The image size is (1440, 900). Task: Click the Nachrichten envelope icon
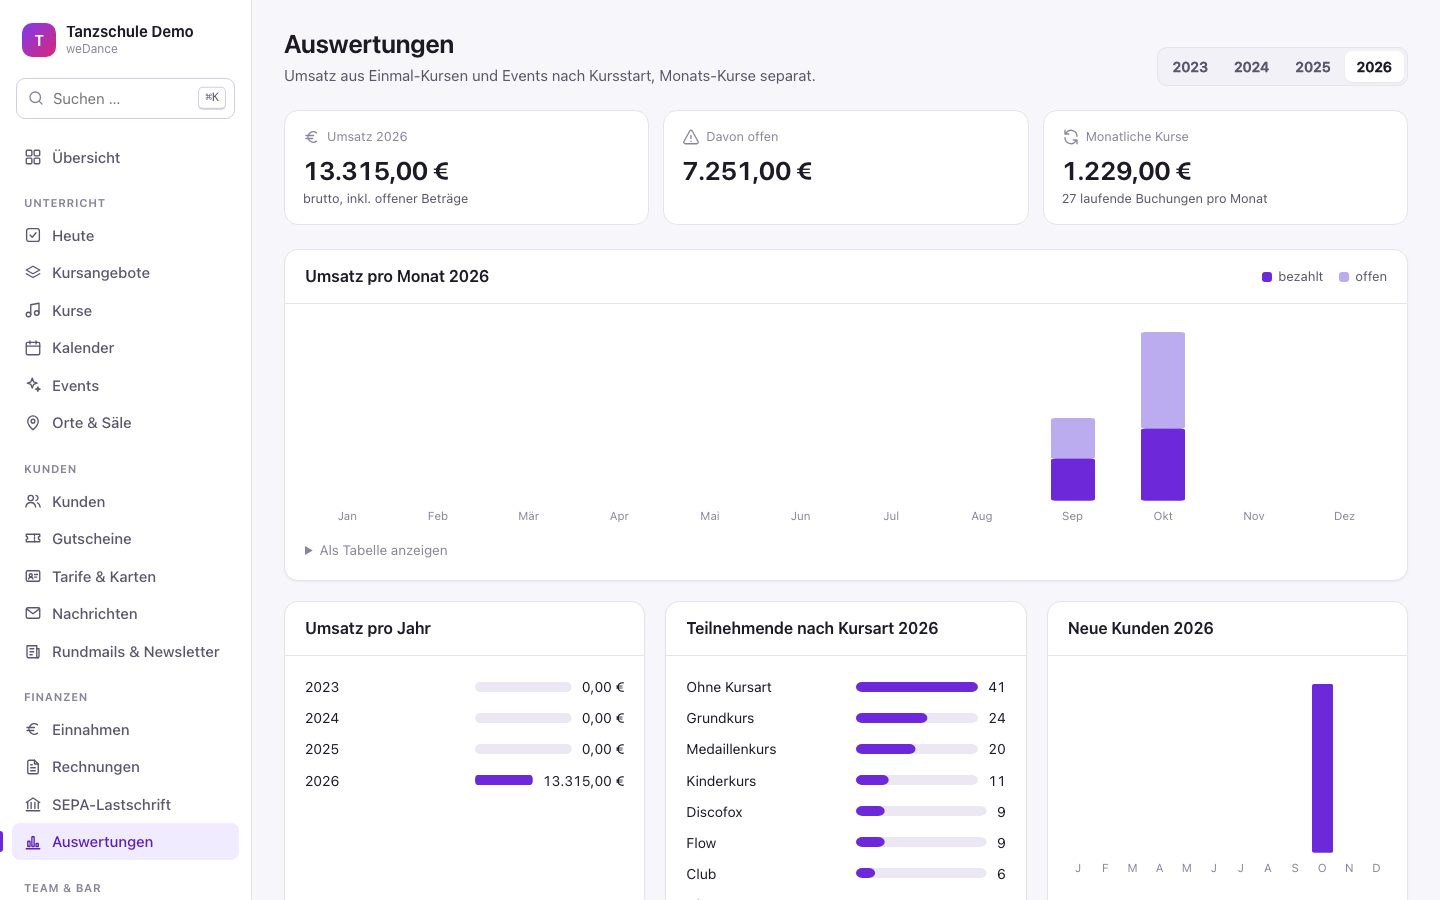click(x=33, y=613)
